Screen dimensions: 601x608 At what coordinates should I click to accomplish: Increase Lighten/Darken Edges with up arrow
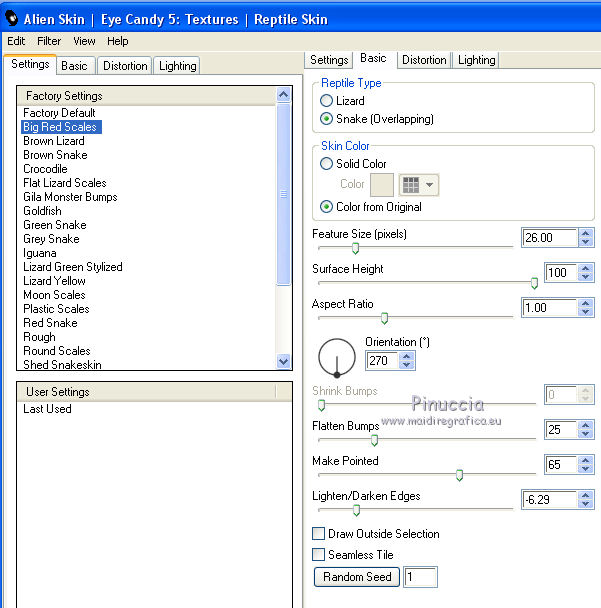(586, 495)
